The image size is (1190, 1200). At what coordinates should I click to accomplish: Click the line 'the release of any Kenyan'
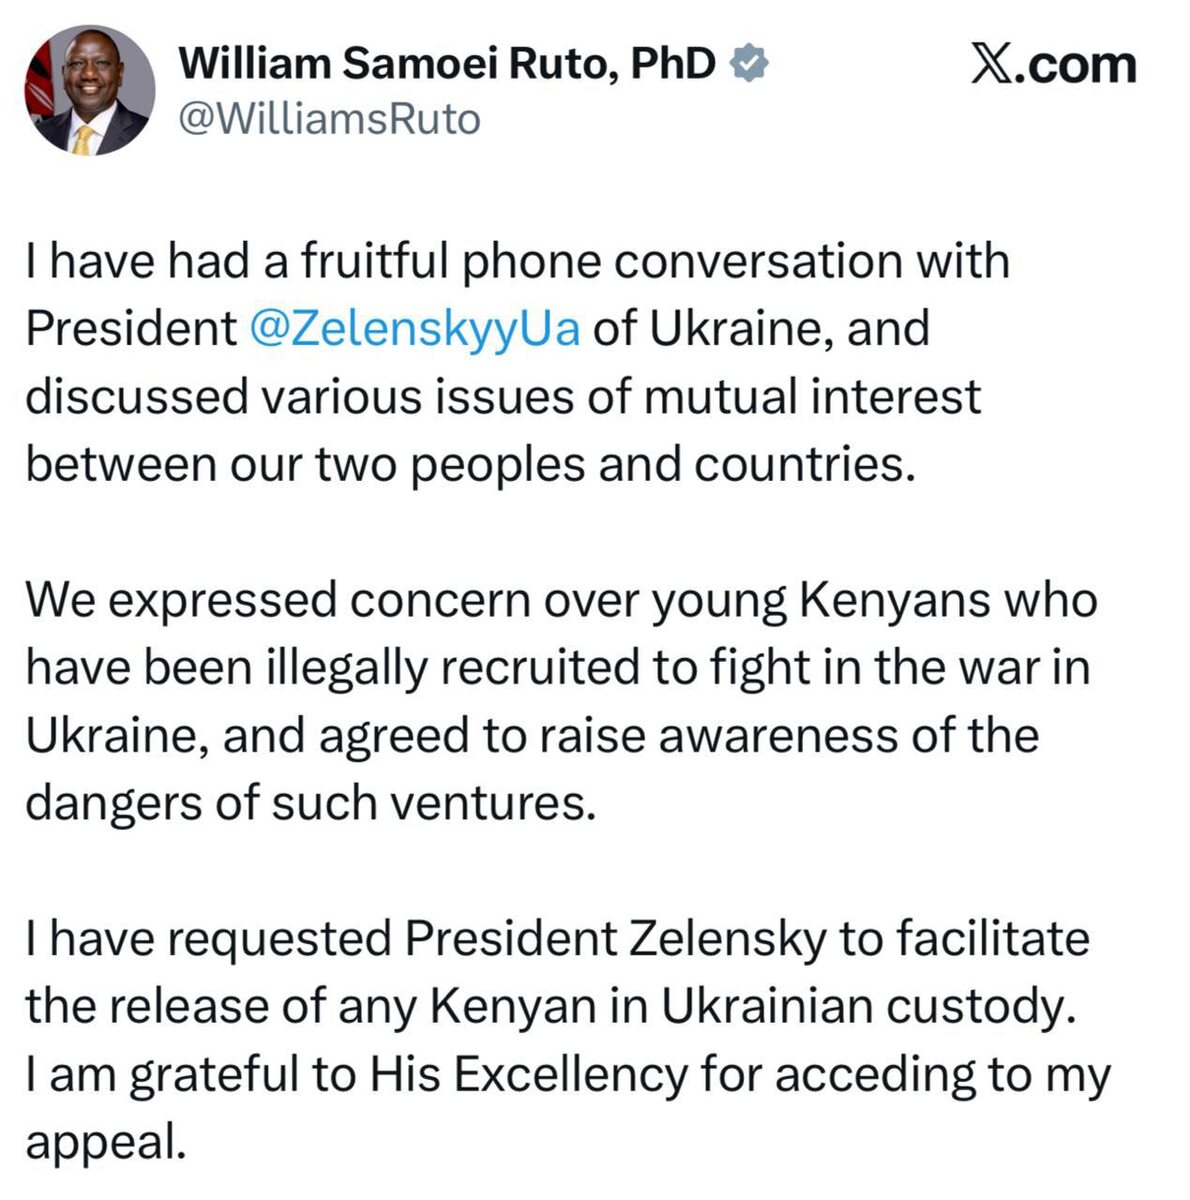tap(549, 1006)
